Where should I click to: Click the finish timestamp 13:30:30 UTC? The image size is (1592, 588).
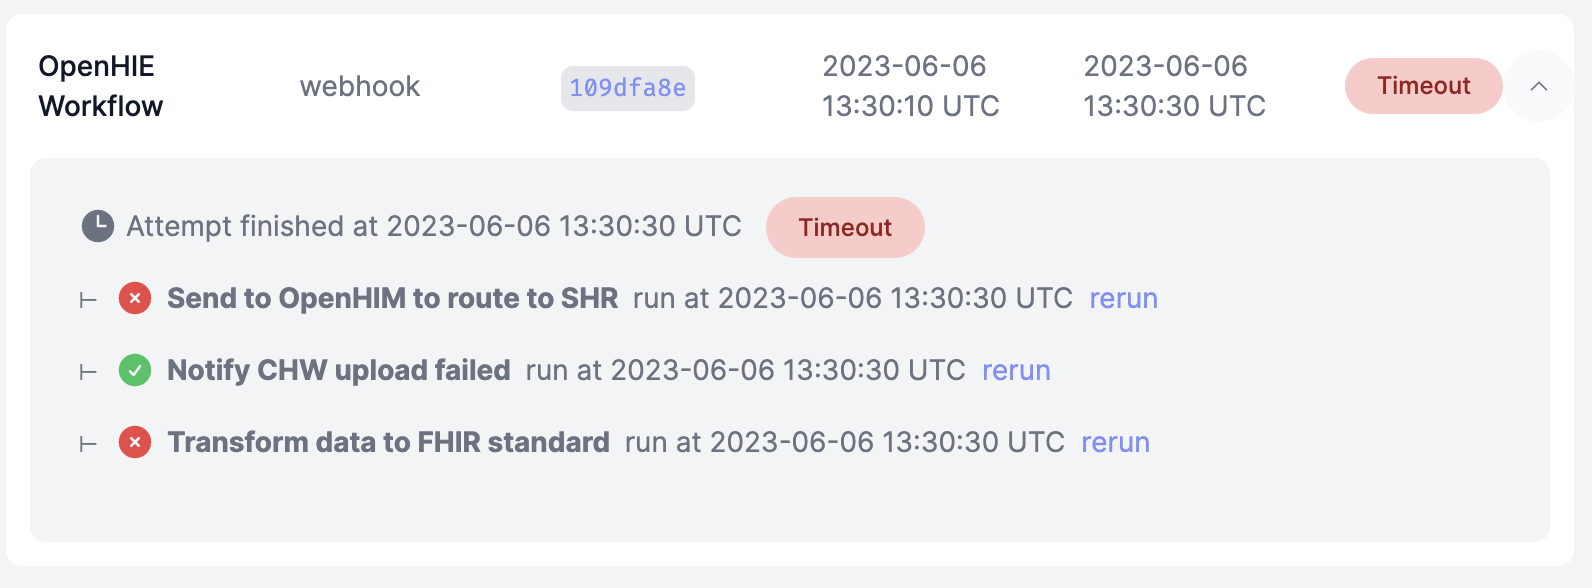[1174, 86]
